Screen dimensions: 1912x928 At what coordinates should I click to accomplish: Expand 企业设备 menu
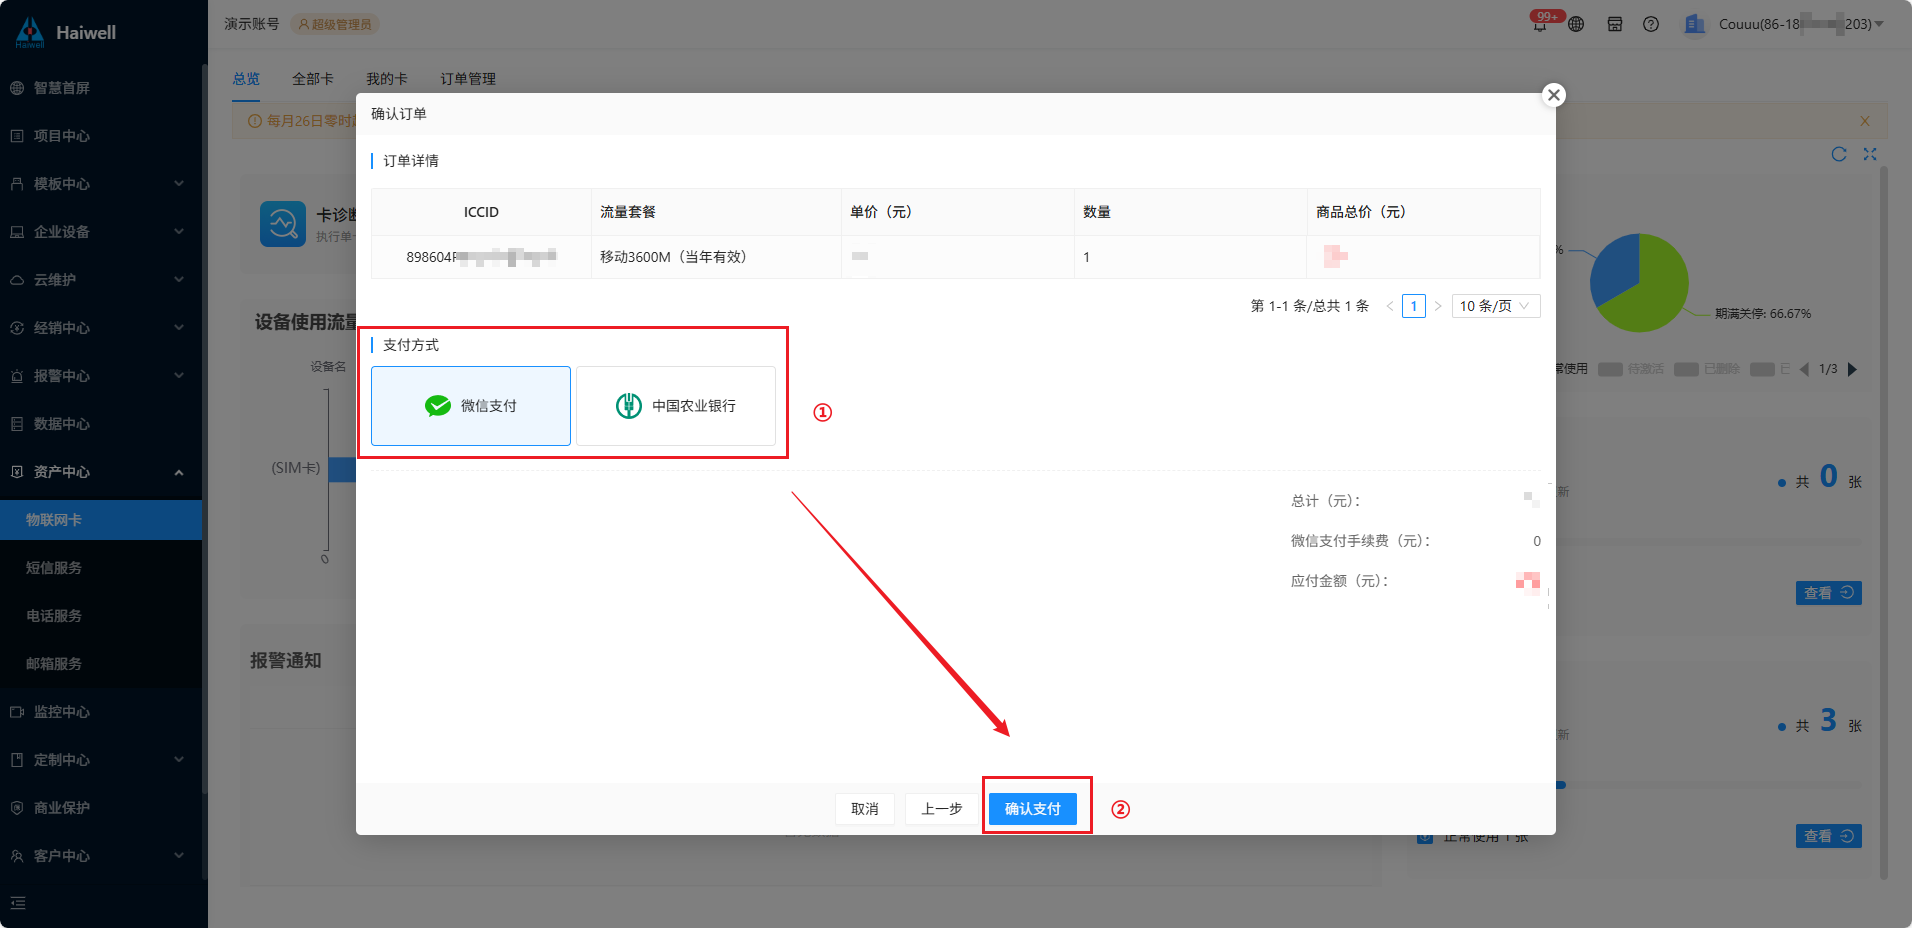[101, 232]
